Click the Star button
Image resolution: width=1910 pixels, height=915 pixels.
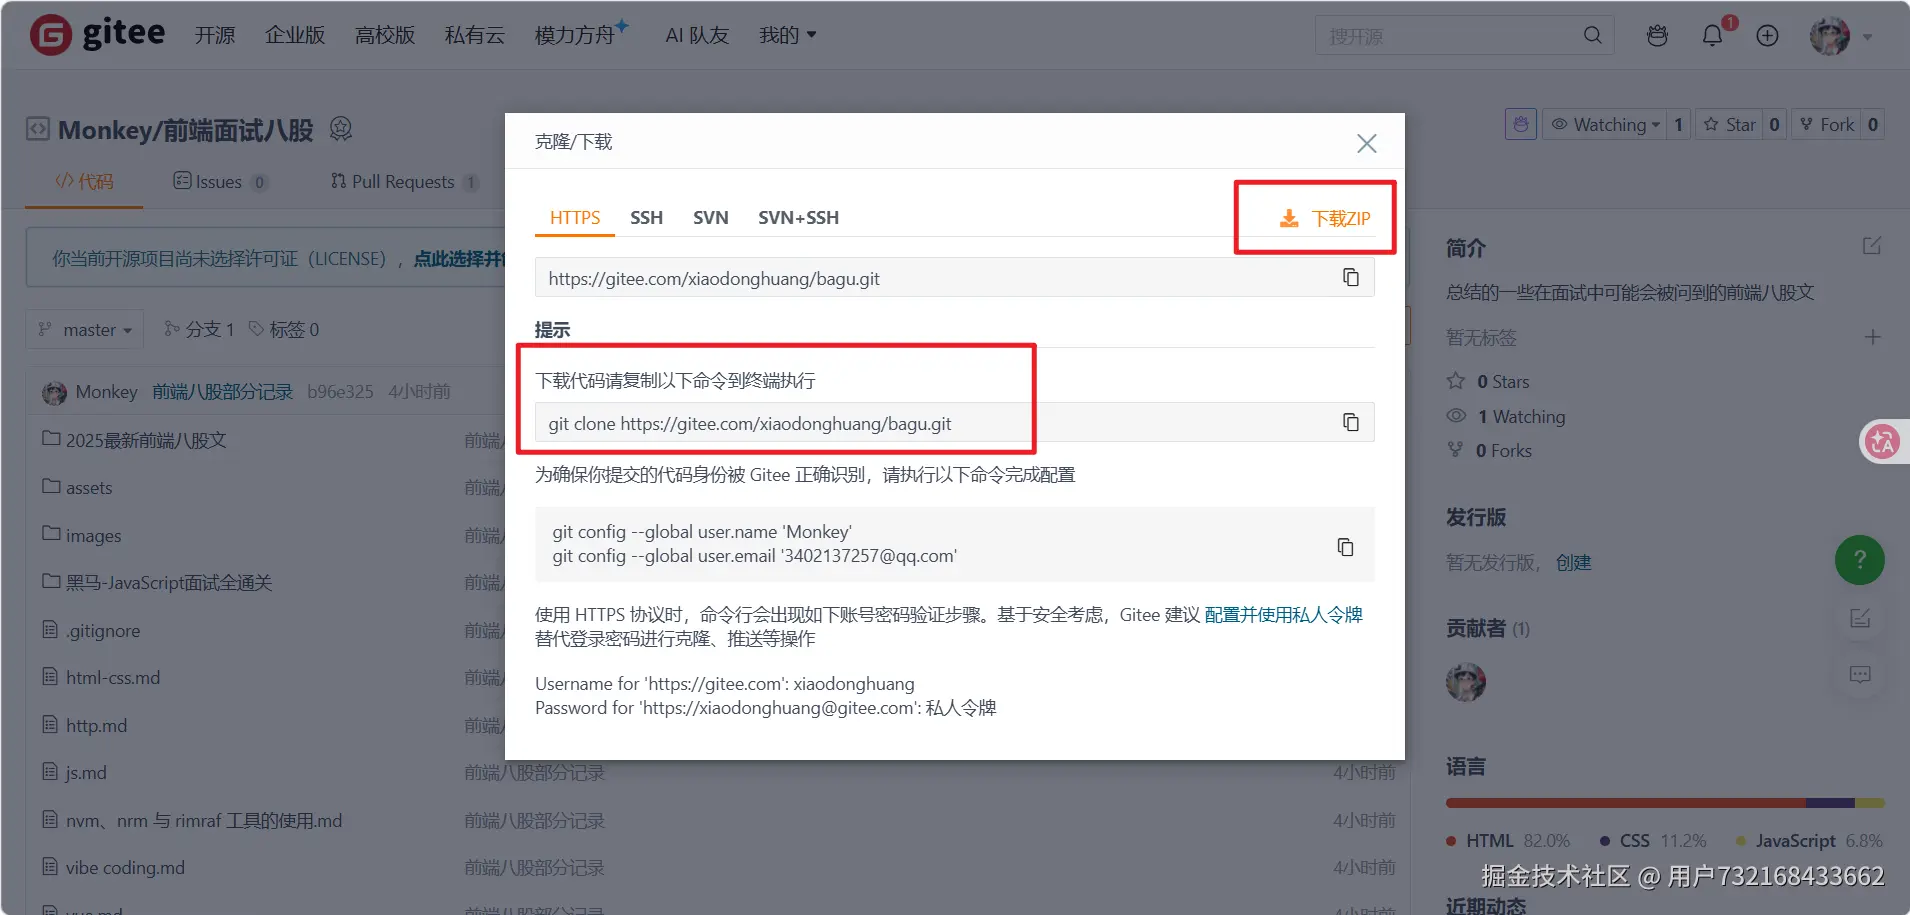coord(1730,124)
